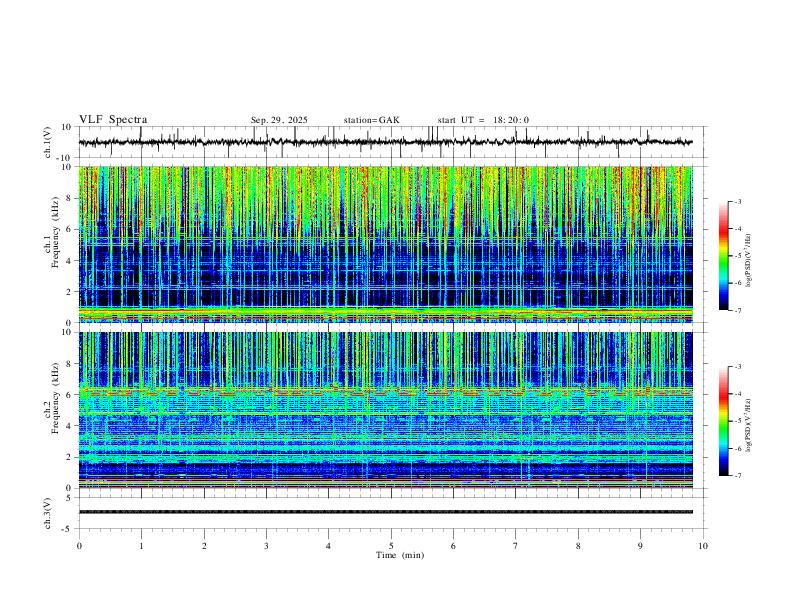
Task: Click the upper PSD color scale bar
Action: tap(723, 256)
